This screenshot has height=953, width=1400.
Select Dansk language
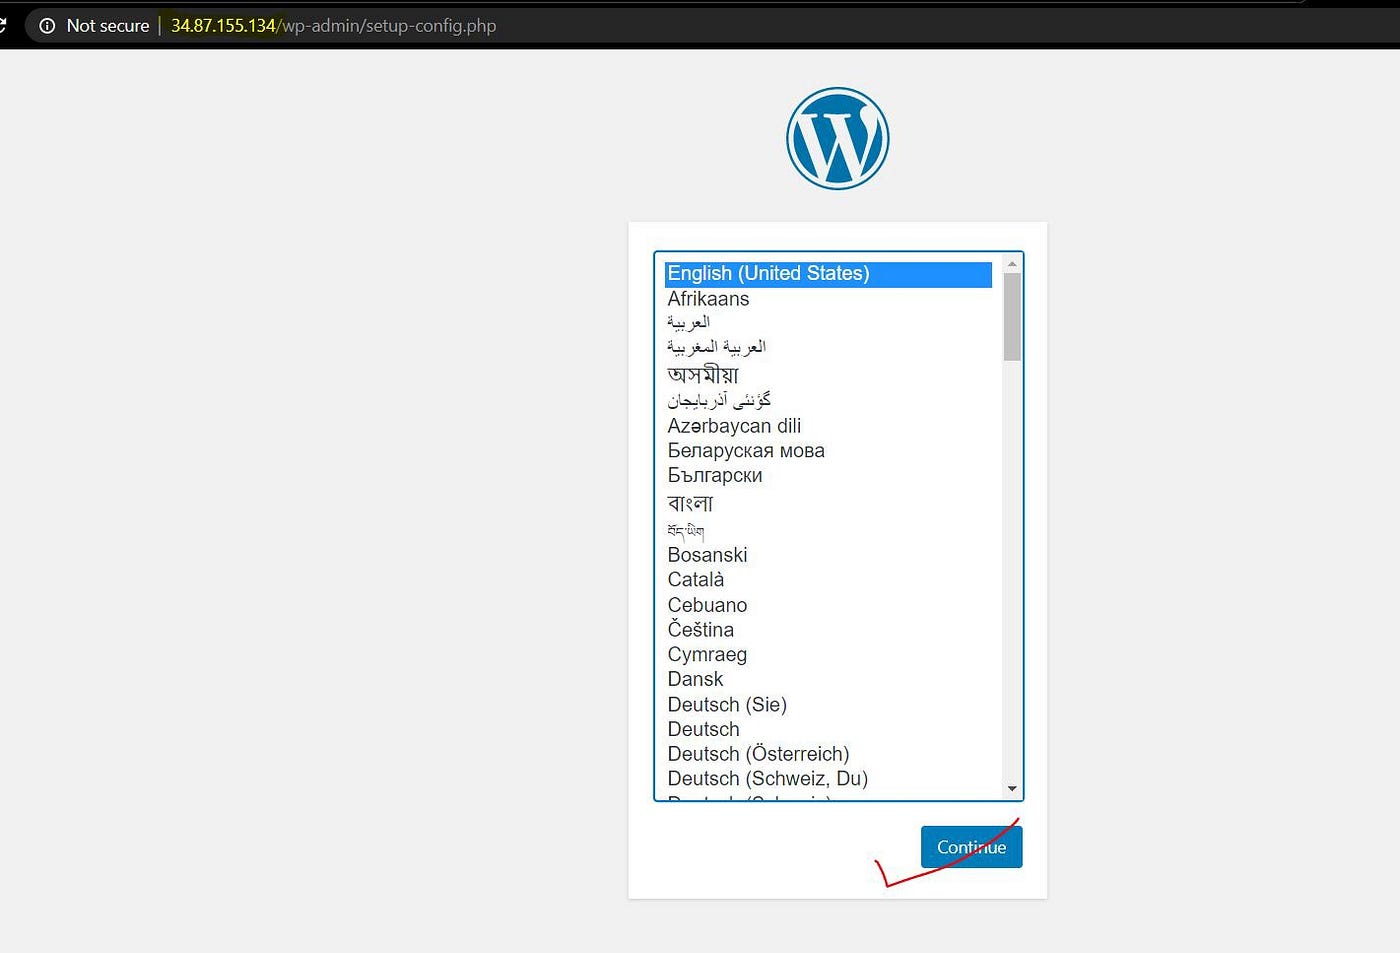coord(828,680)
